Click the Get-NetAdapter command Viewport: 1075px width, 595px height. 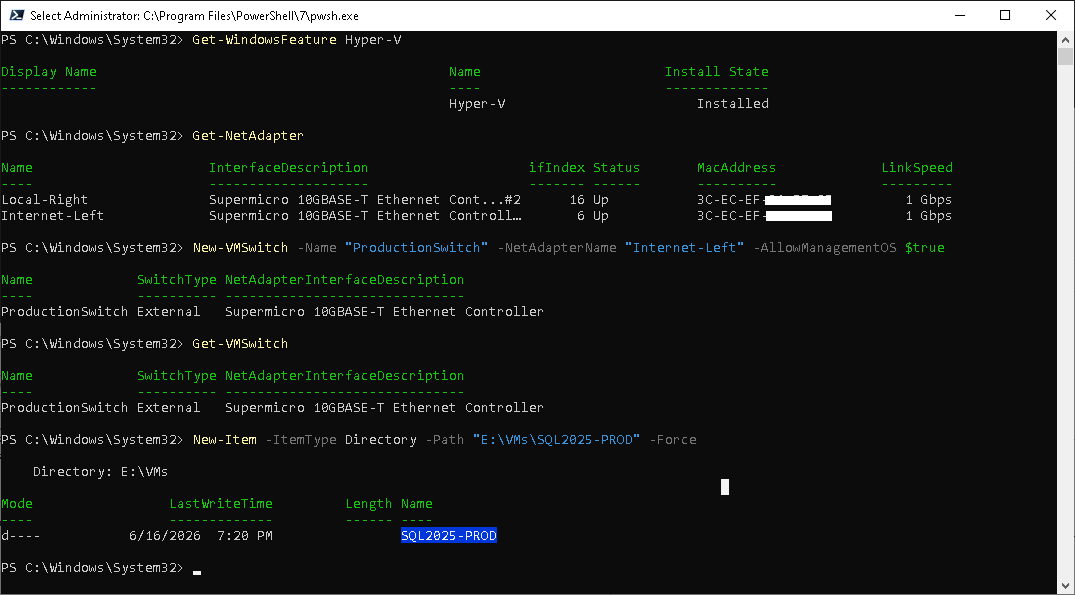point(247,136)
